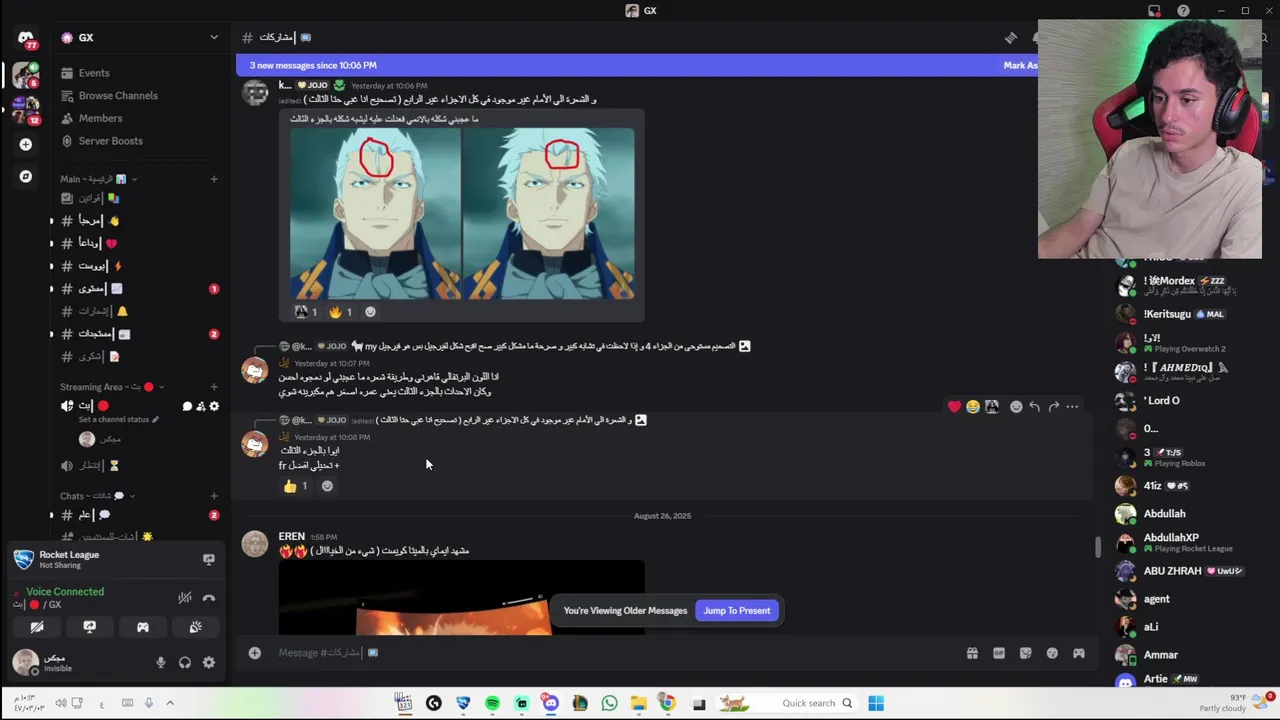
Task: Open Spotify from taskbar
Action: 492,704
